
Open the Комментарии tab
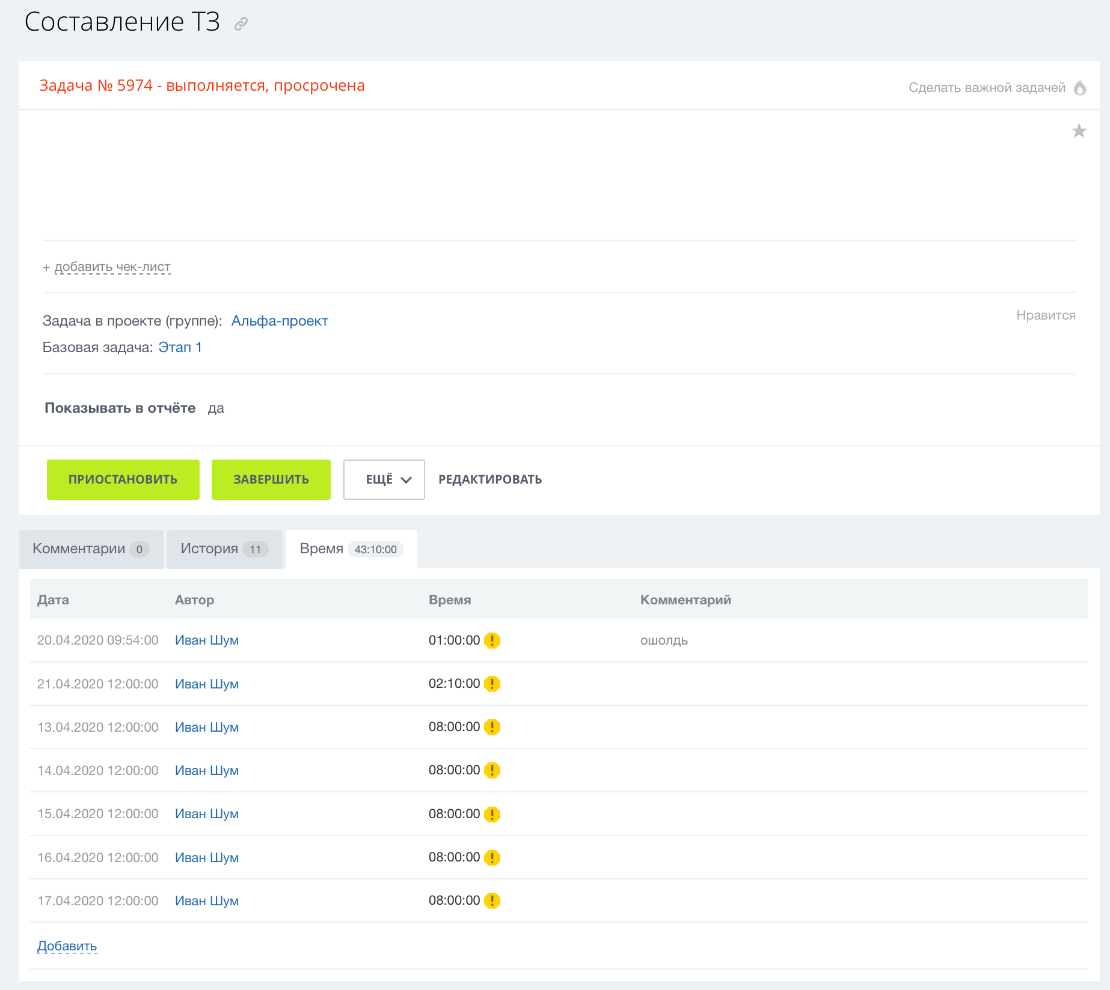click(90, 549)
